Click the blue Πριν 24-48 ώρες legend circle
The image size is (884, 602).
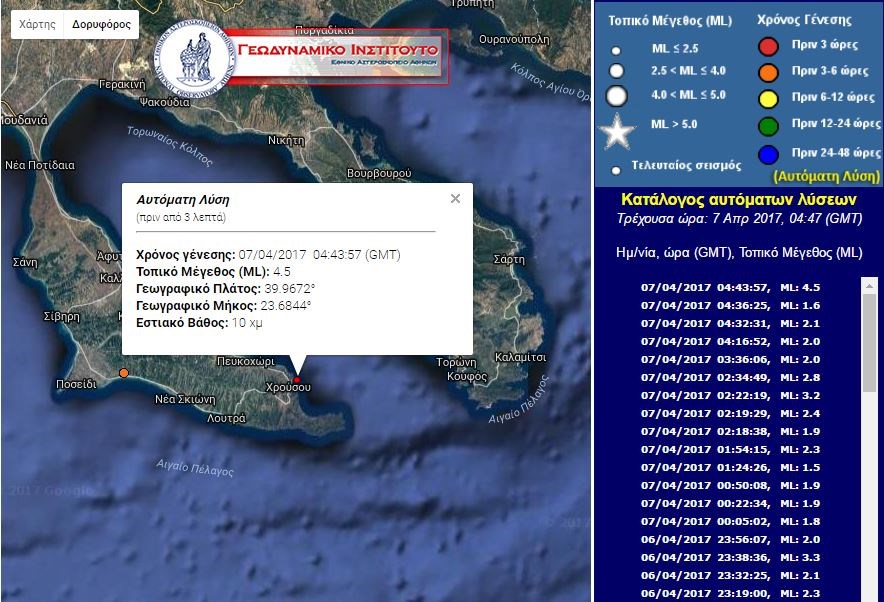[x=768, y=154]
